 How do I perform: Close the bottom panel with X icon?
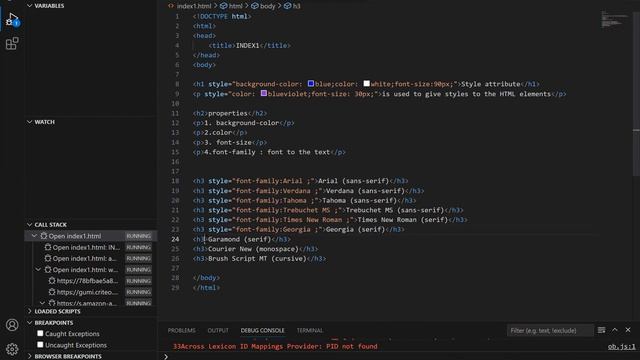coord(628,330)
